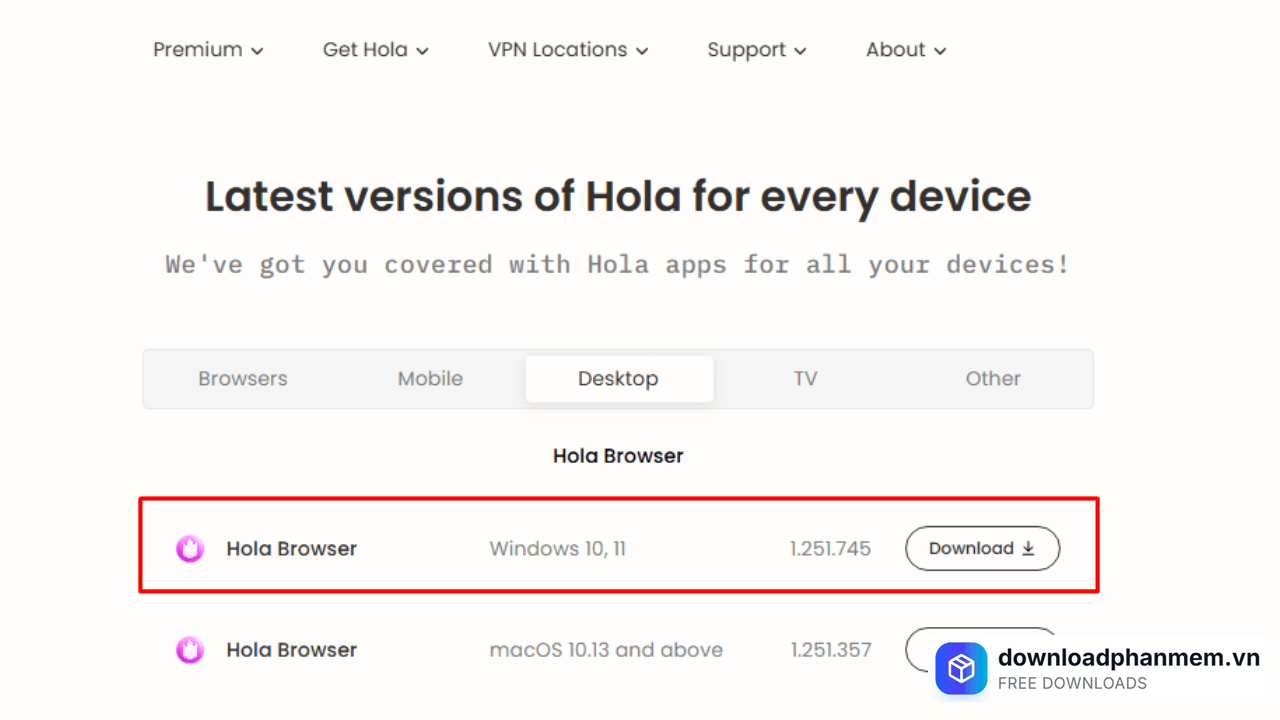This screenshot has height=720, width=1280.
Task: Switch to the Mobile tab
Action: click(430, 379)
